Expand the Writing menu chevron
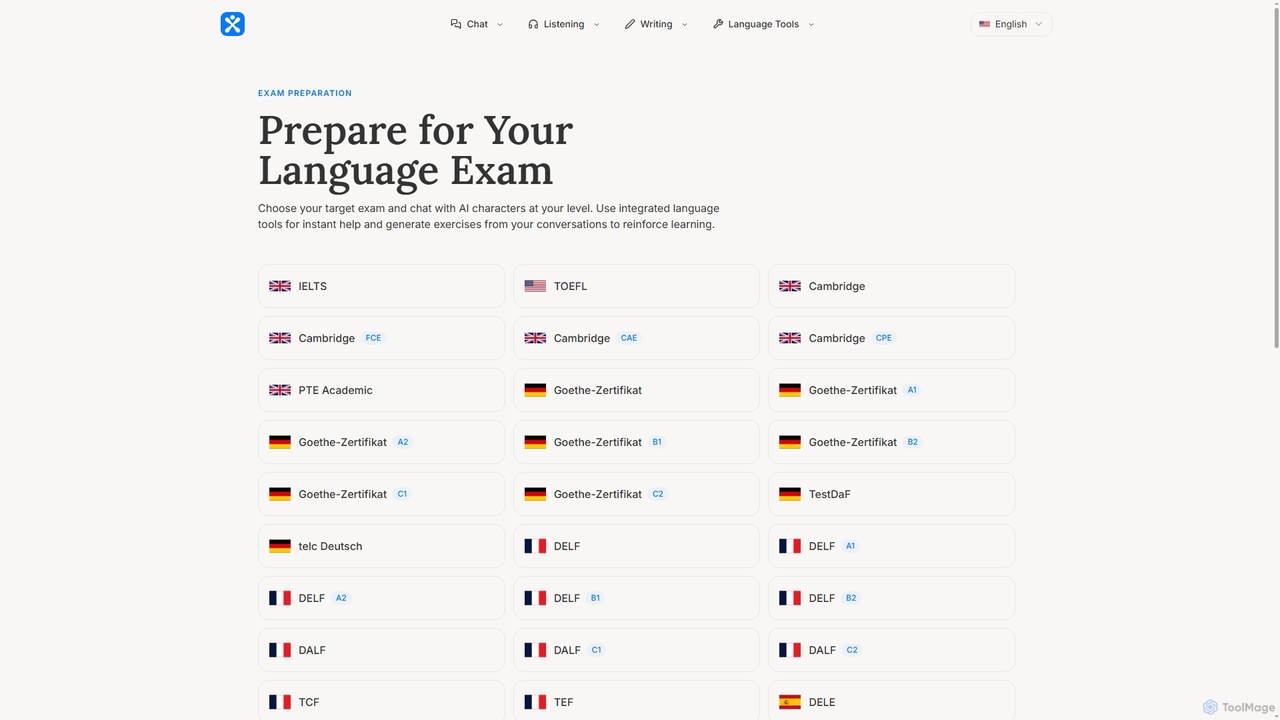Image resolution: width=1280 pixels, height=720 pixels. click(x=684, y=24)
